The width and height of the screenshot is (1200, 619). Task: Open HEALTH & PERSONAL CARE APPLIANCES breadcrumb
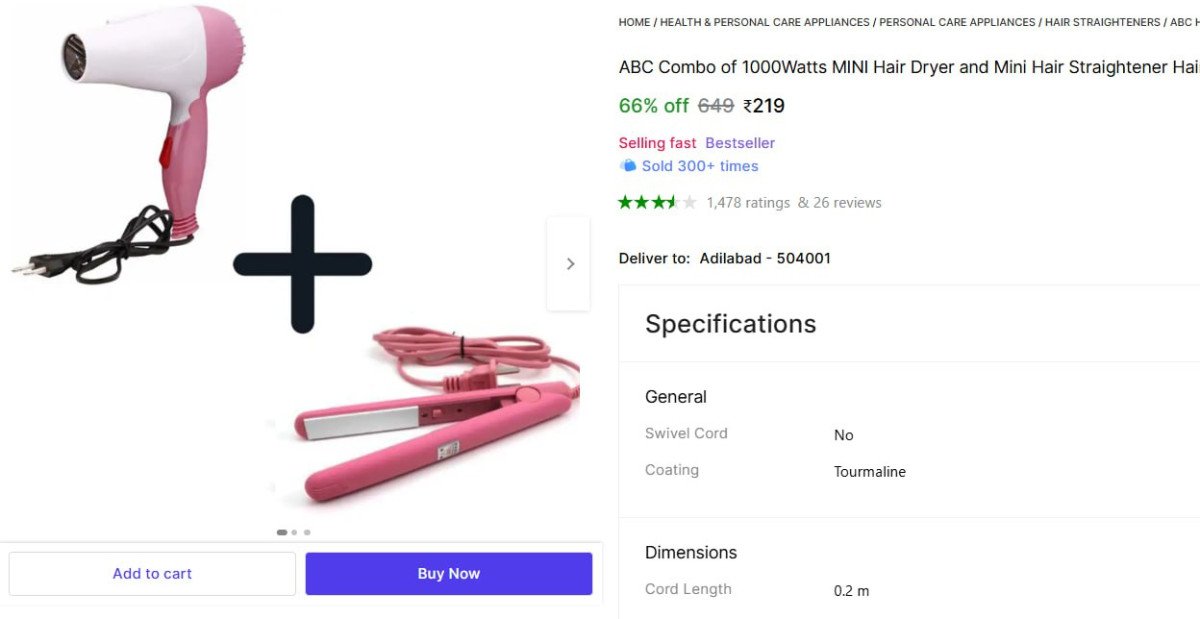click(765, 22)
